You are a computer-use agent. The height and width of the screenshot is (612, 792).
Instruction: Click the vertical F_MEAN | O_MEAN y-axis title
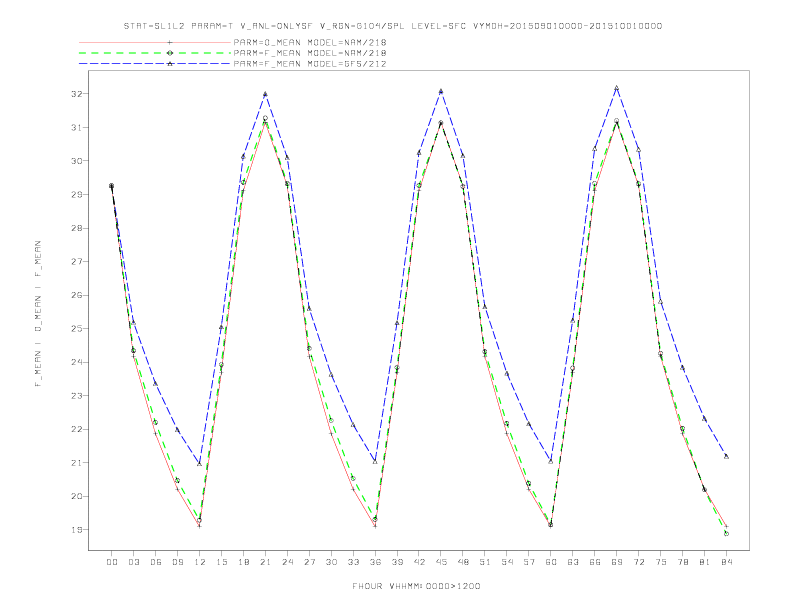coord(38,314)
